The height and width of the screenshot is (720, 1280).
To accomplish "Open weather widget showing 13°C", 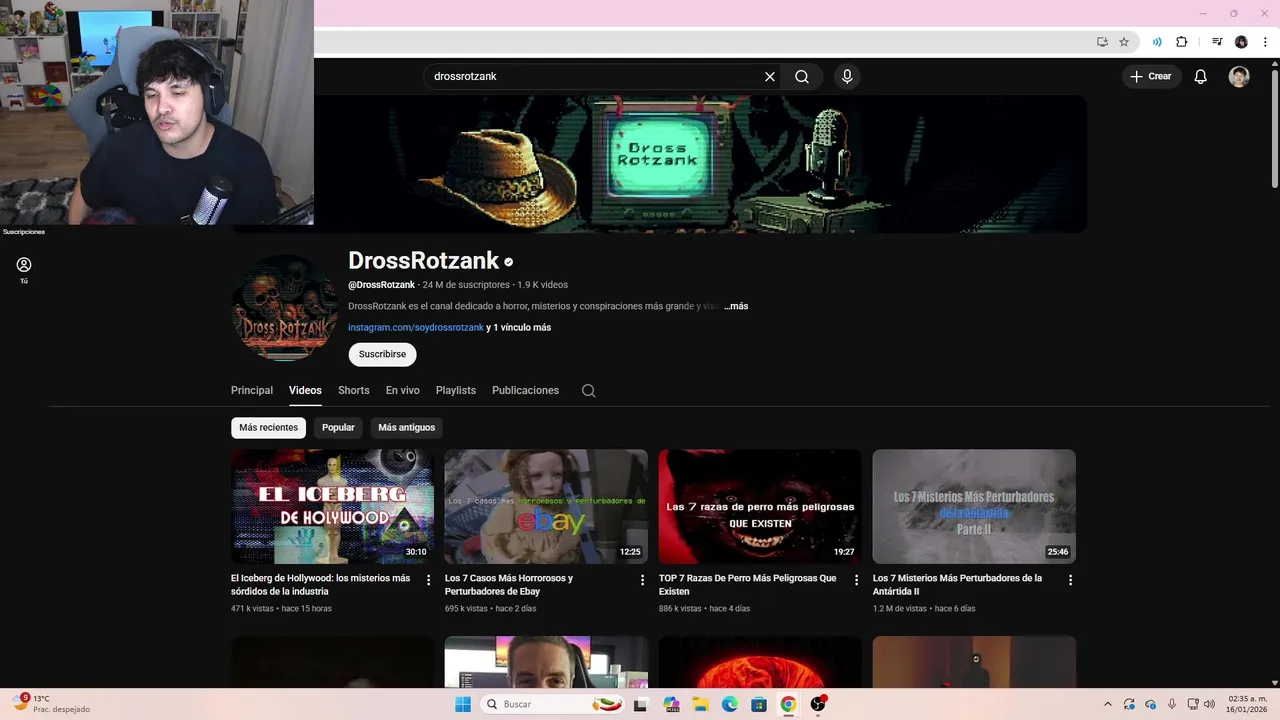I will [50, 704].
